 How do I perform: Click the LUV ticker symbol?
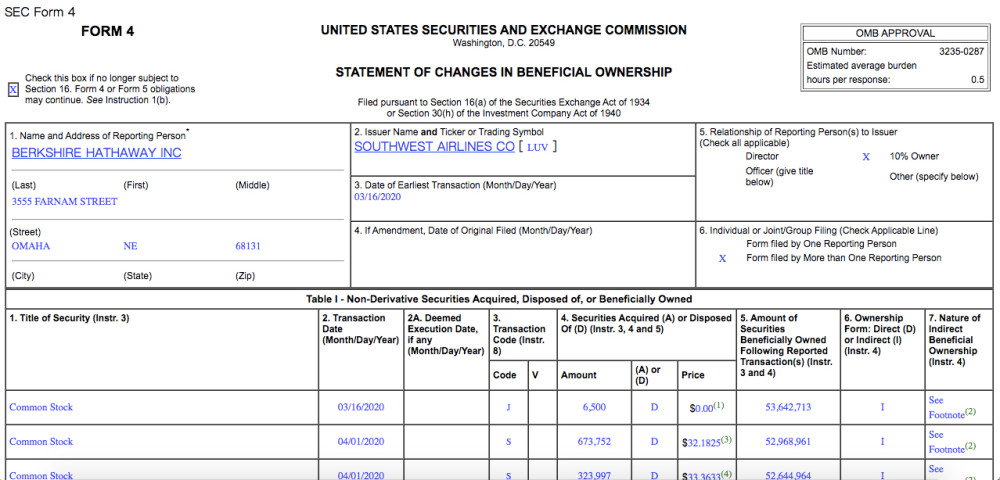(x=537, y=147)
